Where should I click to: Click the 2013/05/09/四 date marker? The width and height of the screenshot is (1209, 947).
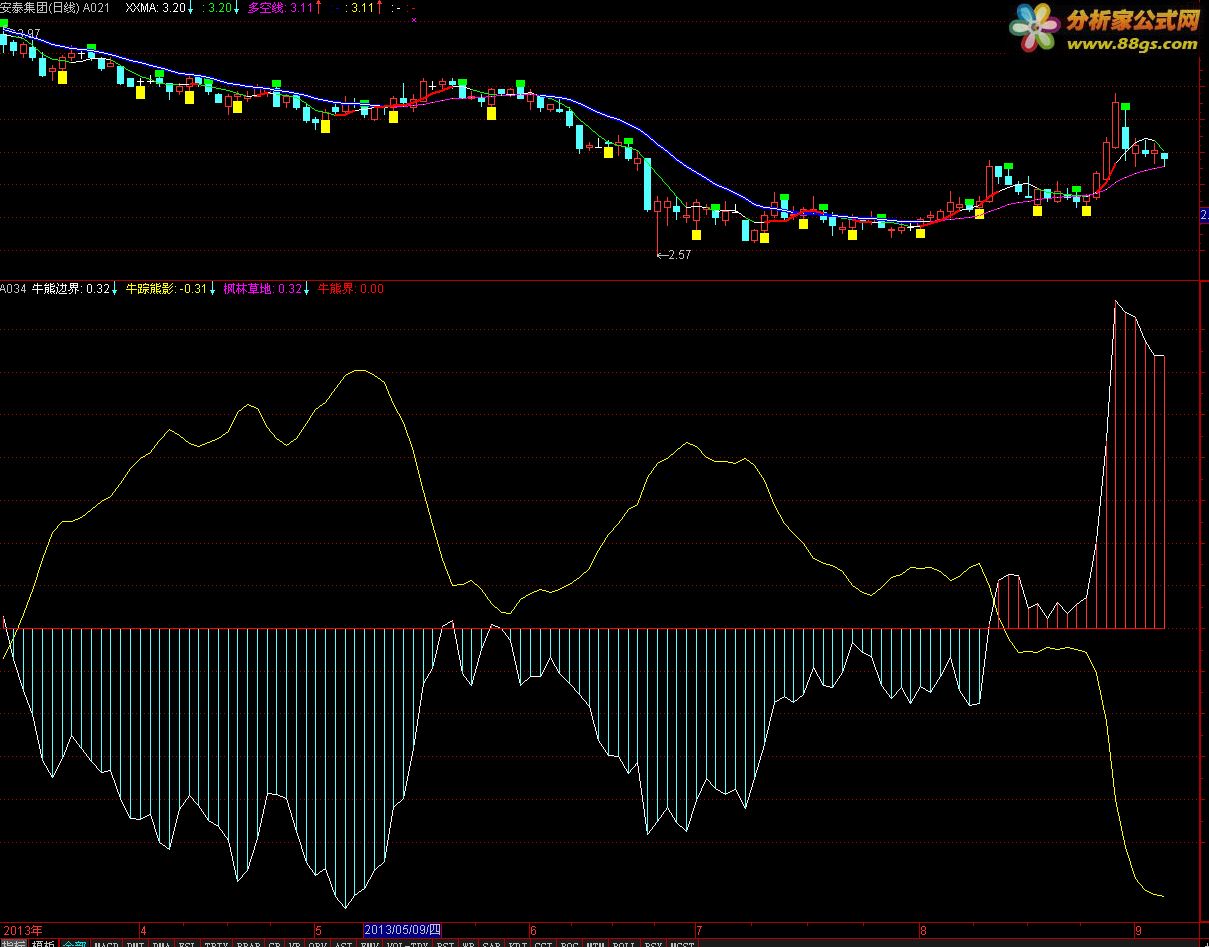tap(403, 929)
